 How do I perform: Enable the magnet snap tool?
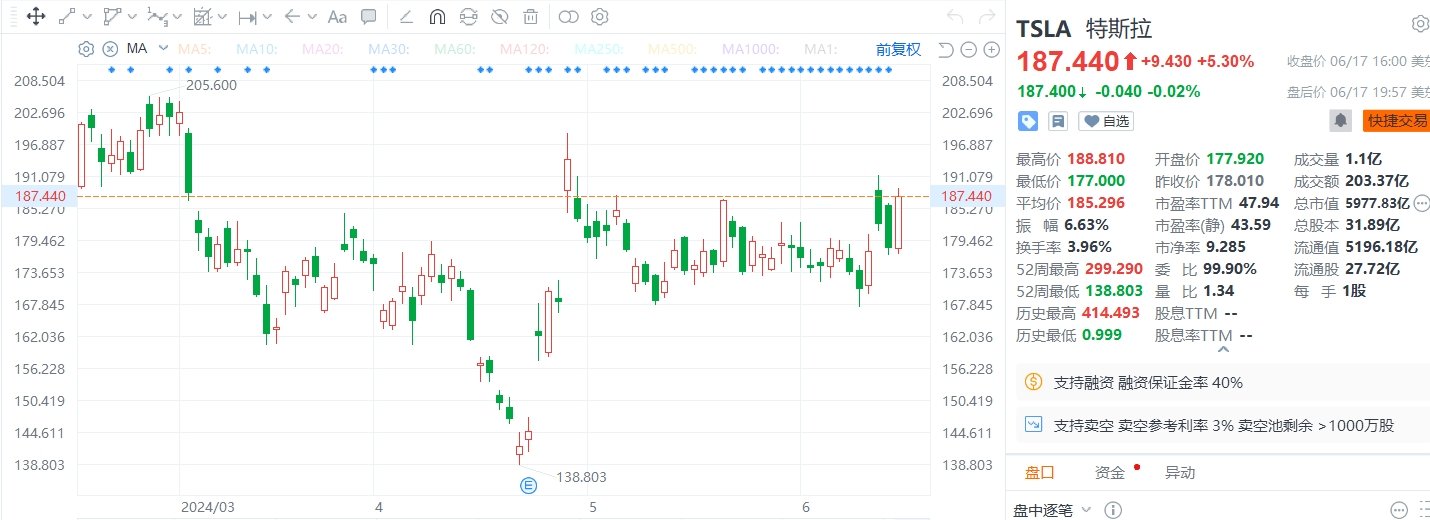click(x=437, y=16)
